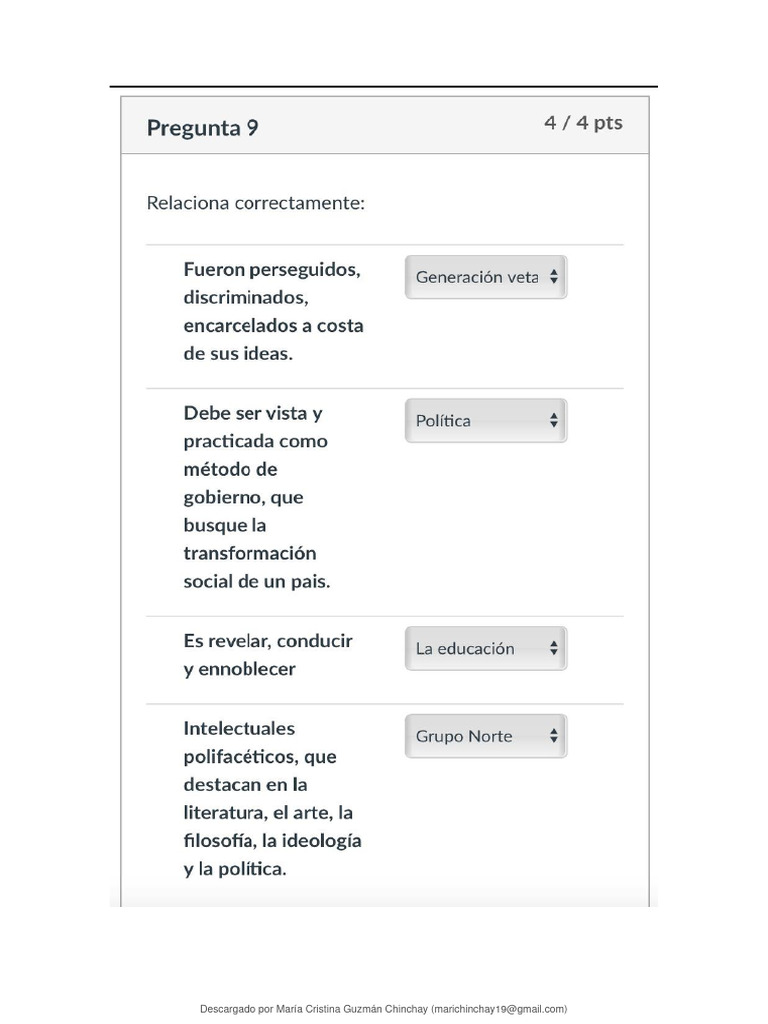
Task: Select the "Fueron perseguidos, discriminados" statement
Action: tap(273, 311)
